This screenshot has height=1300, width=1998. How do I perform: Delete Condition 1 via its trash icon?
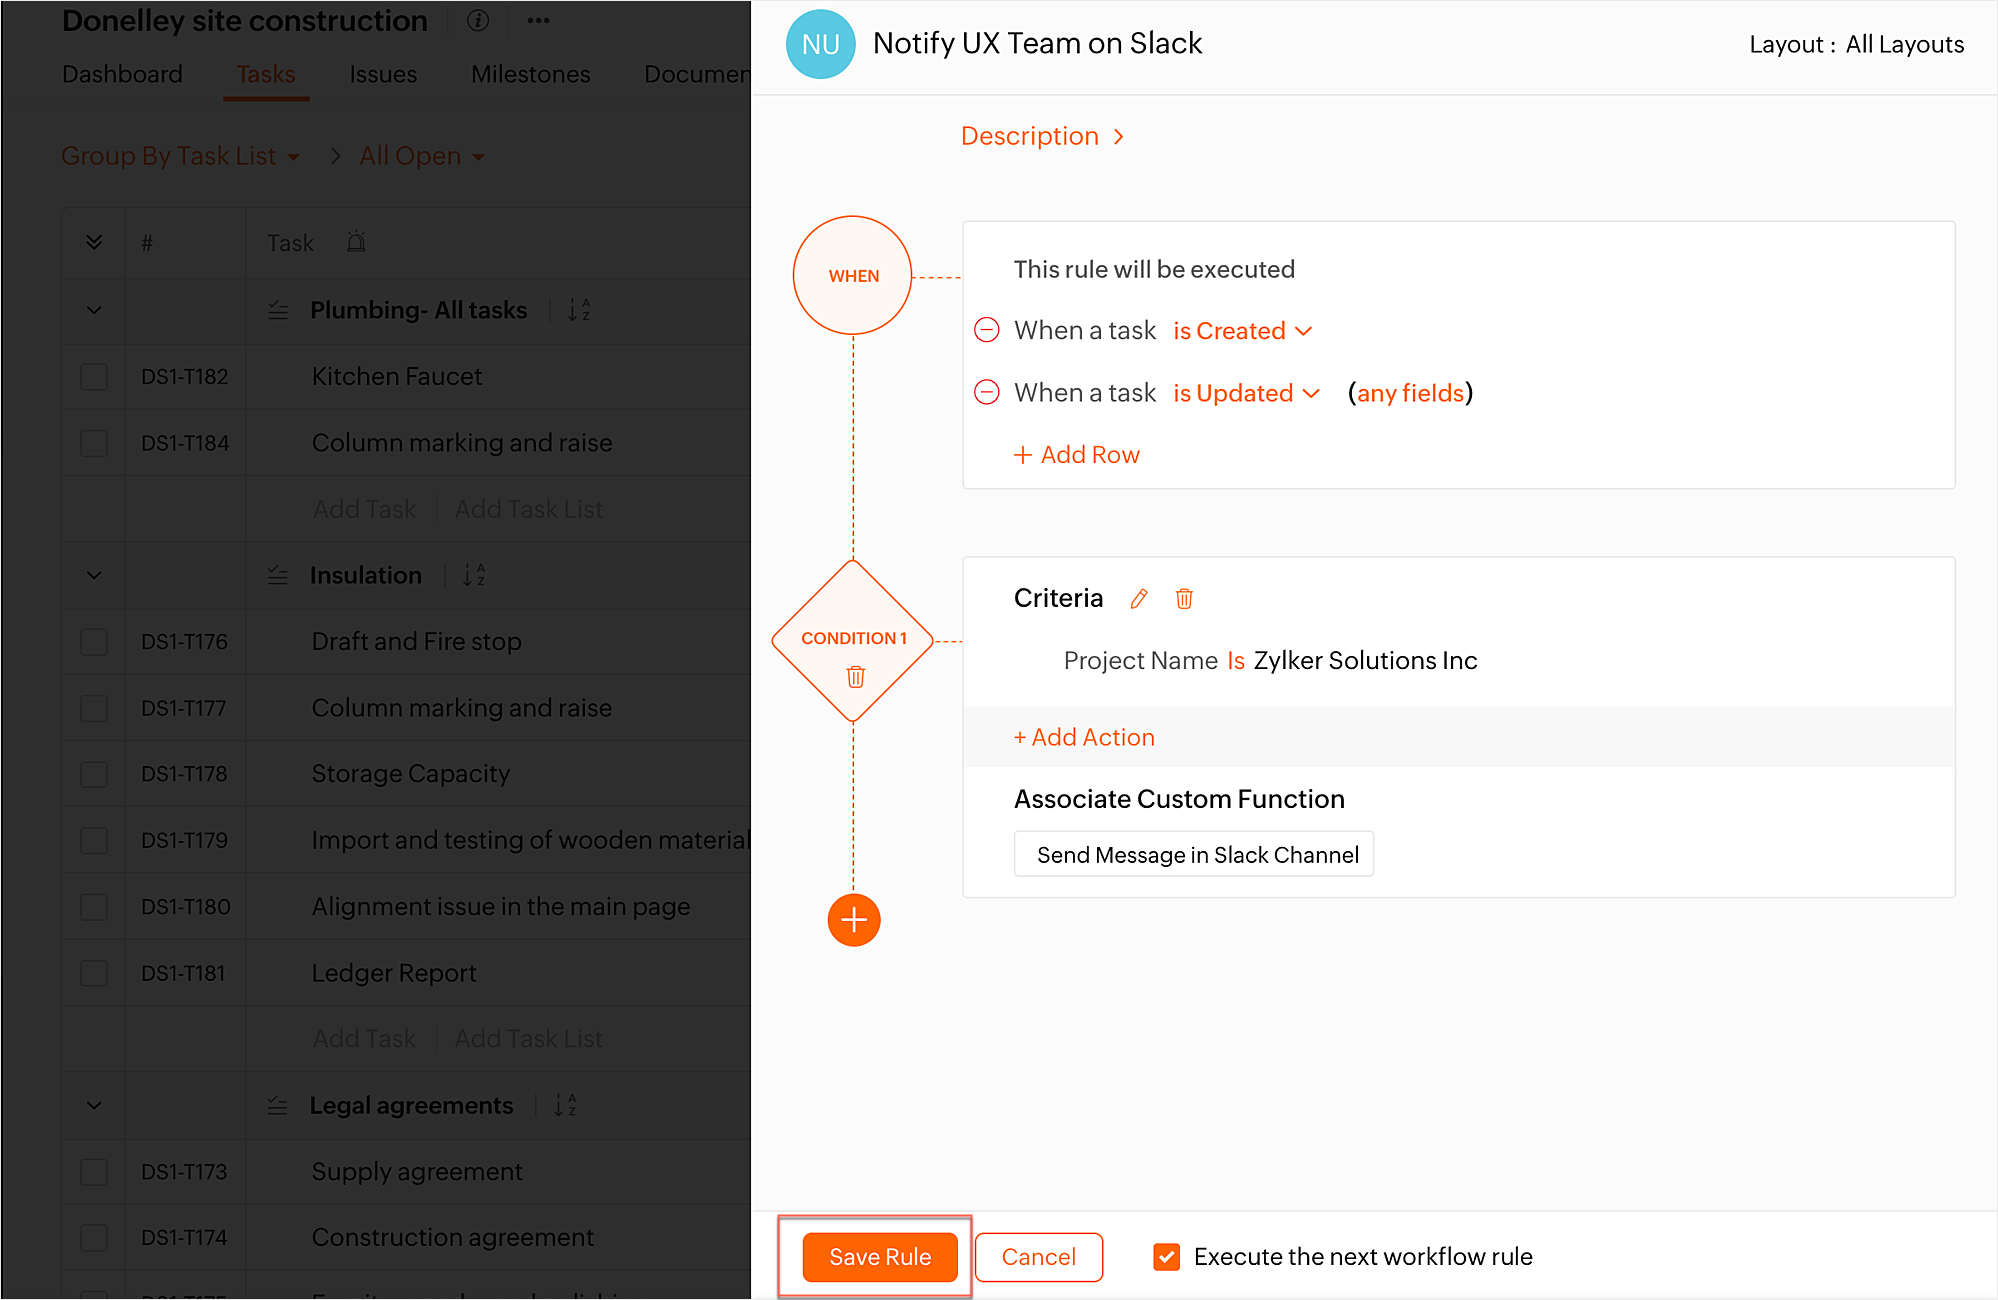pyautogui.click(x=853, y=678)
